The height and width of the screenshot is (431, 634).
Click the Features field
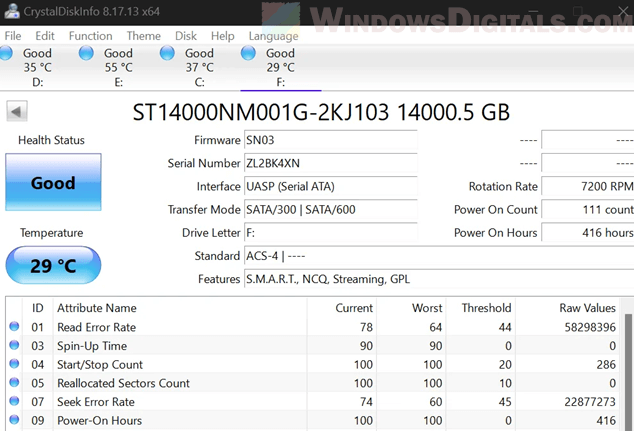[439, 279]
